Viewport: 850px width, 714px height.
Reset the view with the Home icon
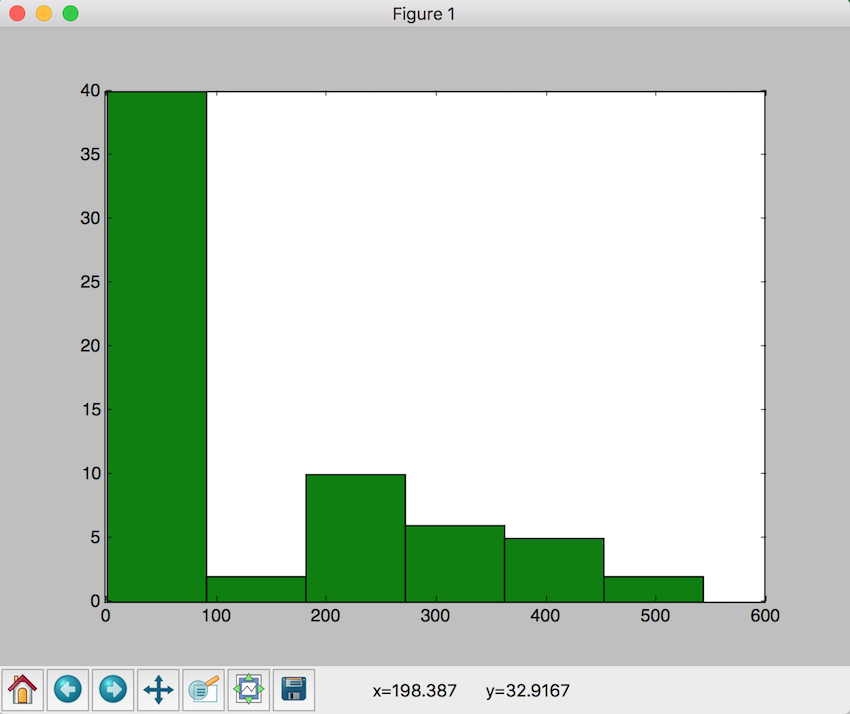tap(23, 690)
